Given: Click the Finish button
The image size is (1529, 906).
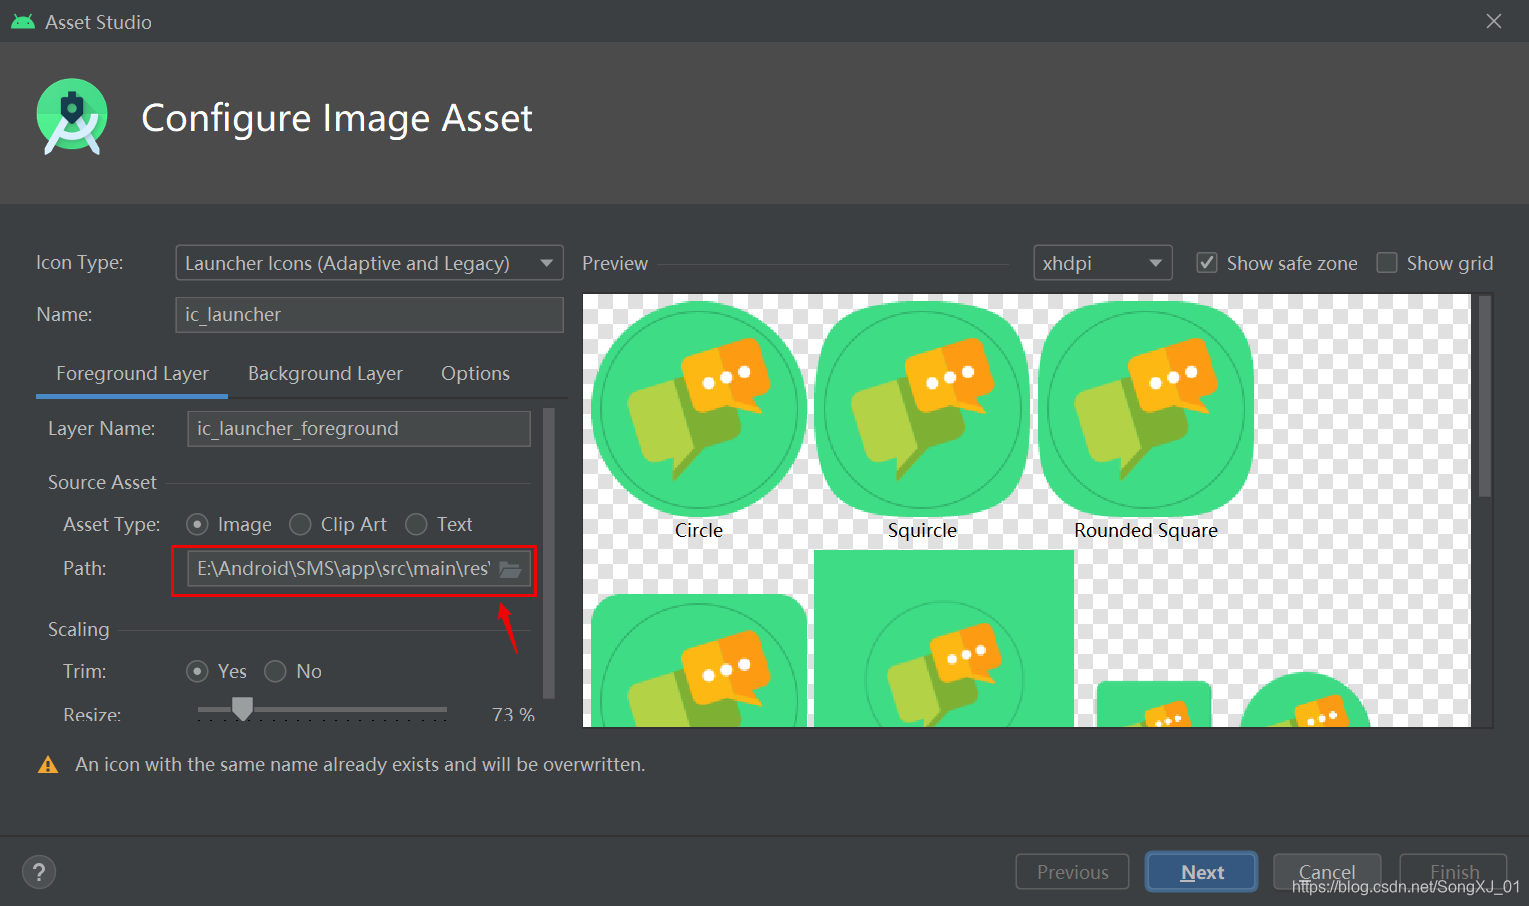Looking at the screenshot, I should click(1454, 872).
